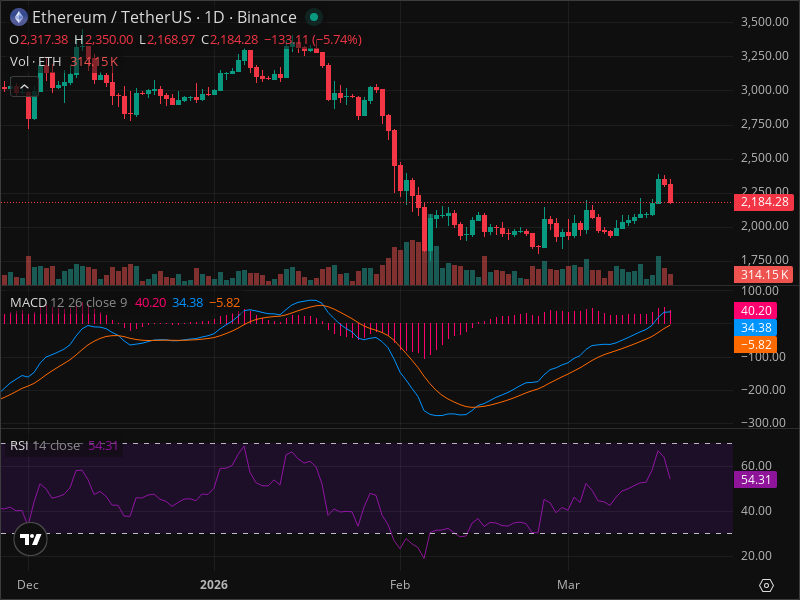Image resolution: width=800 pixels, height=600 pixels.
Task: Open the TradingView logo button
Action: [x=30, y=539]
